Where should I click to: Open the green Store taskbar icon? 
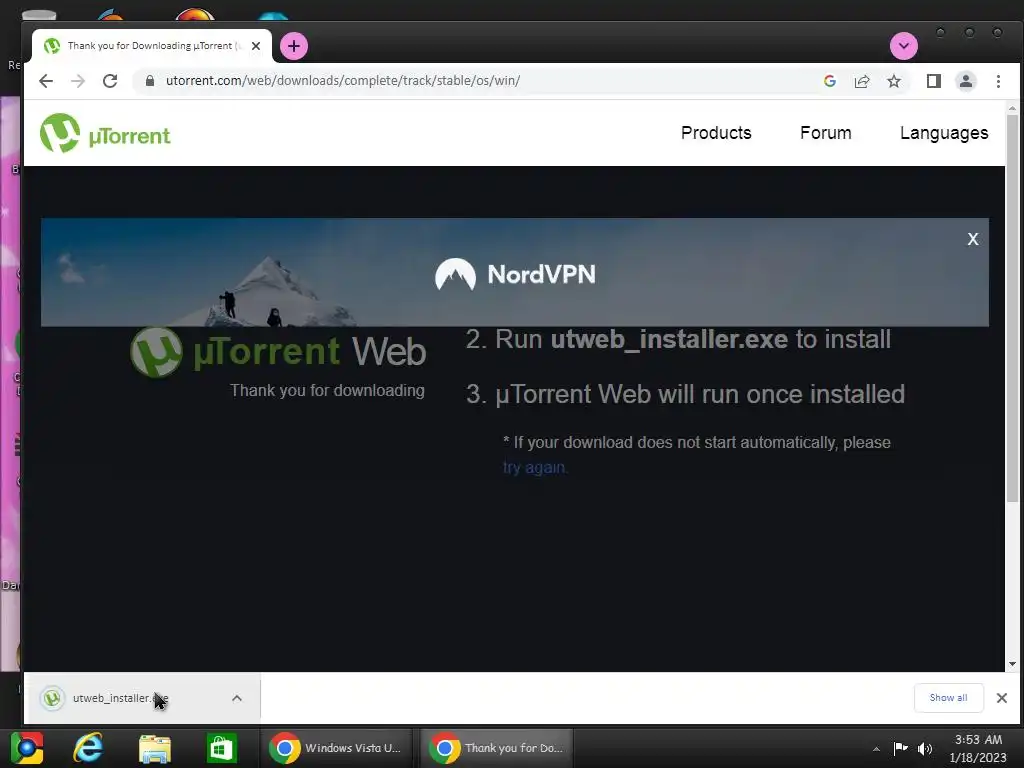(221, 748)
